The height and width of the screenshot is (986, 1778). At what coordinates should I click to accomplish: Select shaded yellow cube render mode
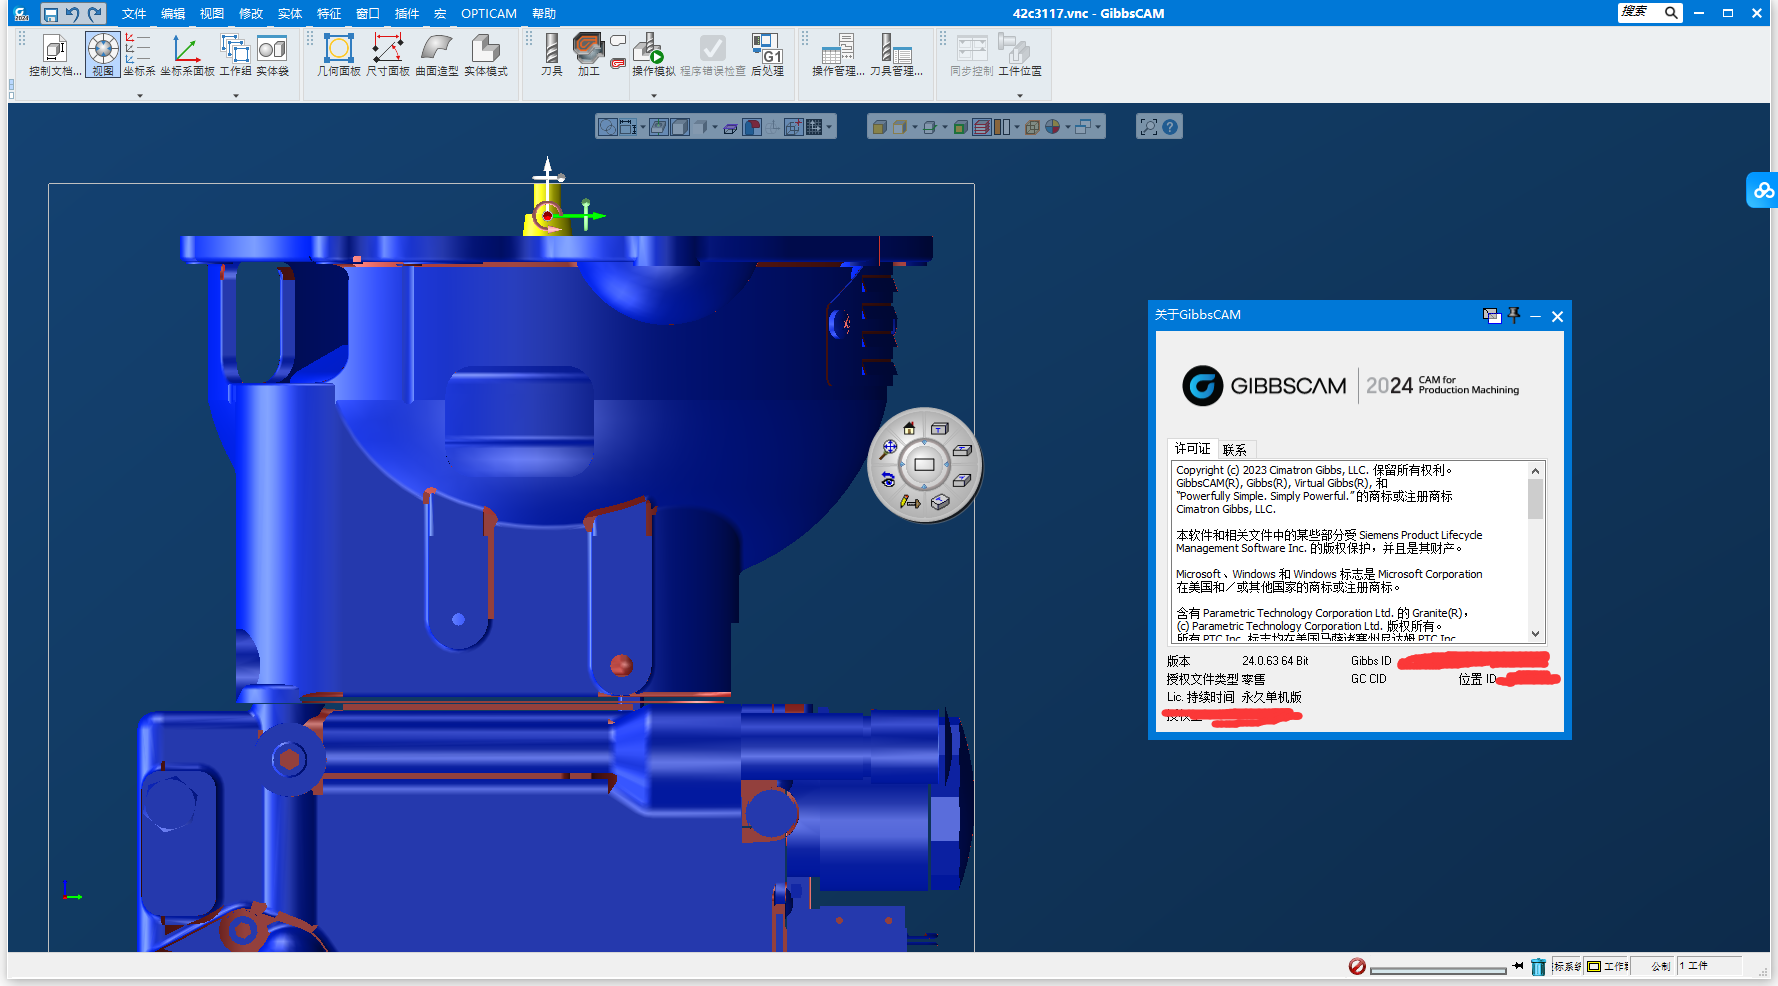pos(879,127)
